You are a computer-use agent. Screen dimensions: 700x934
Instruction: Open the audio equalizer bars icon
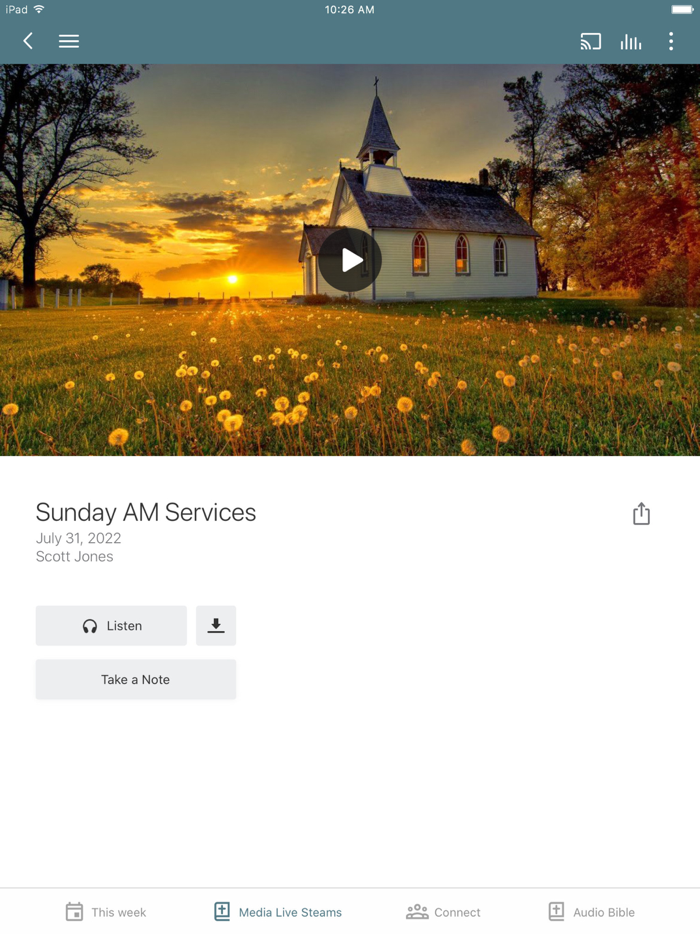tap(631, 41)
